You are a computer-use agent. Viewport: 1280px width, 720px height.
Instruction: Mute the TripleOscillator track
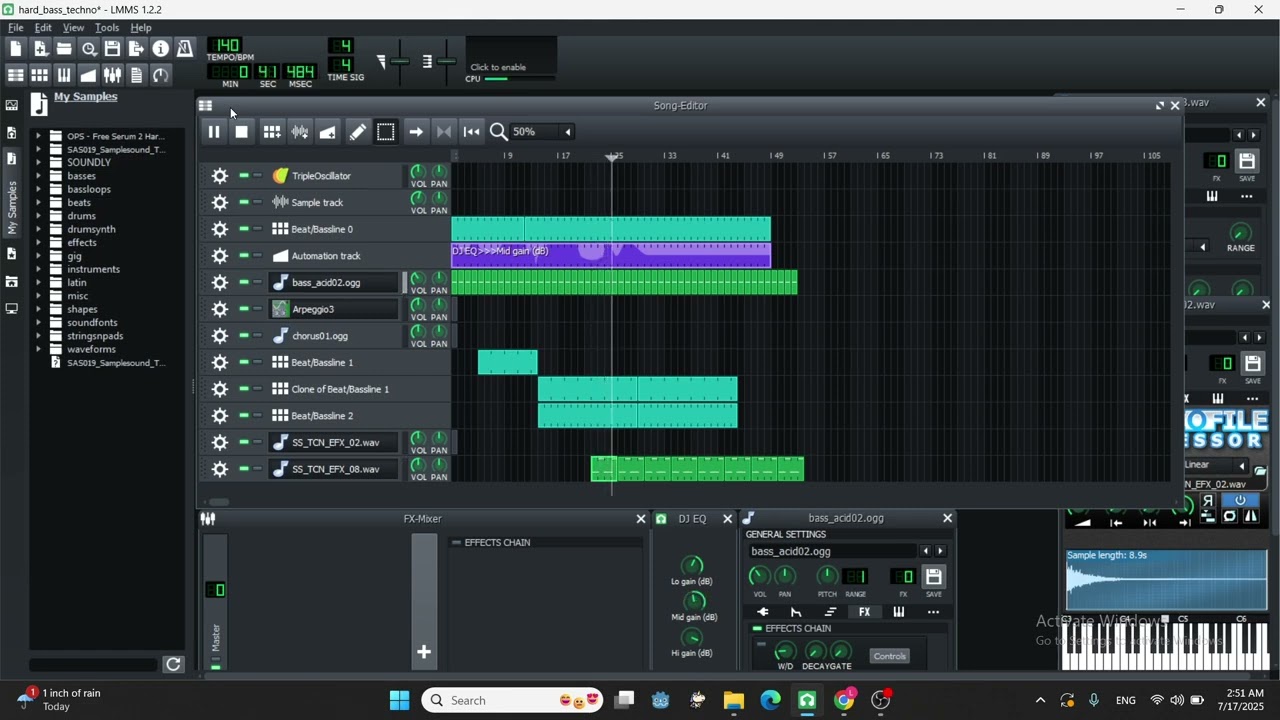[x=244, y=176]
